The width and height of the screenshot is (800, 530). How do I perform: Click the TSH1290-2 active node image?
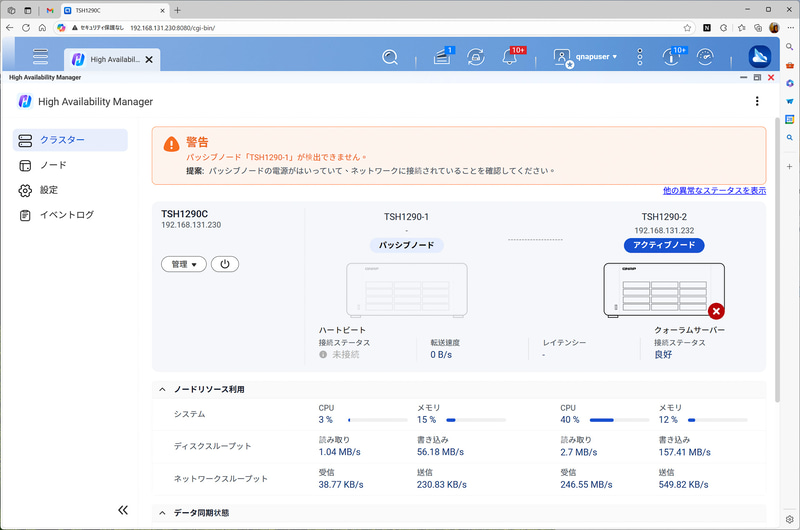click(664, 290)
